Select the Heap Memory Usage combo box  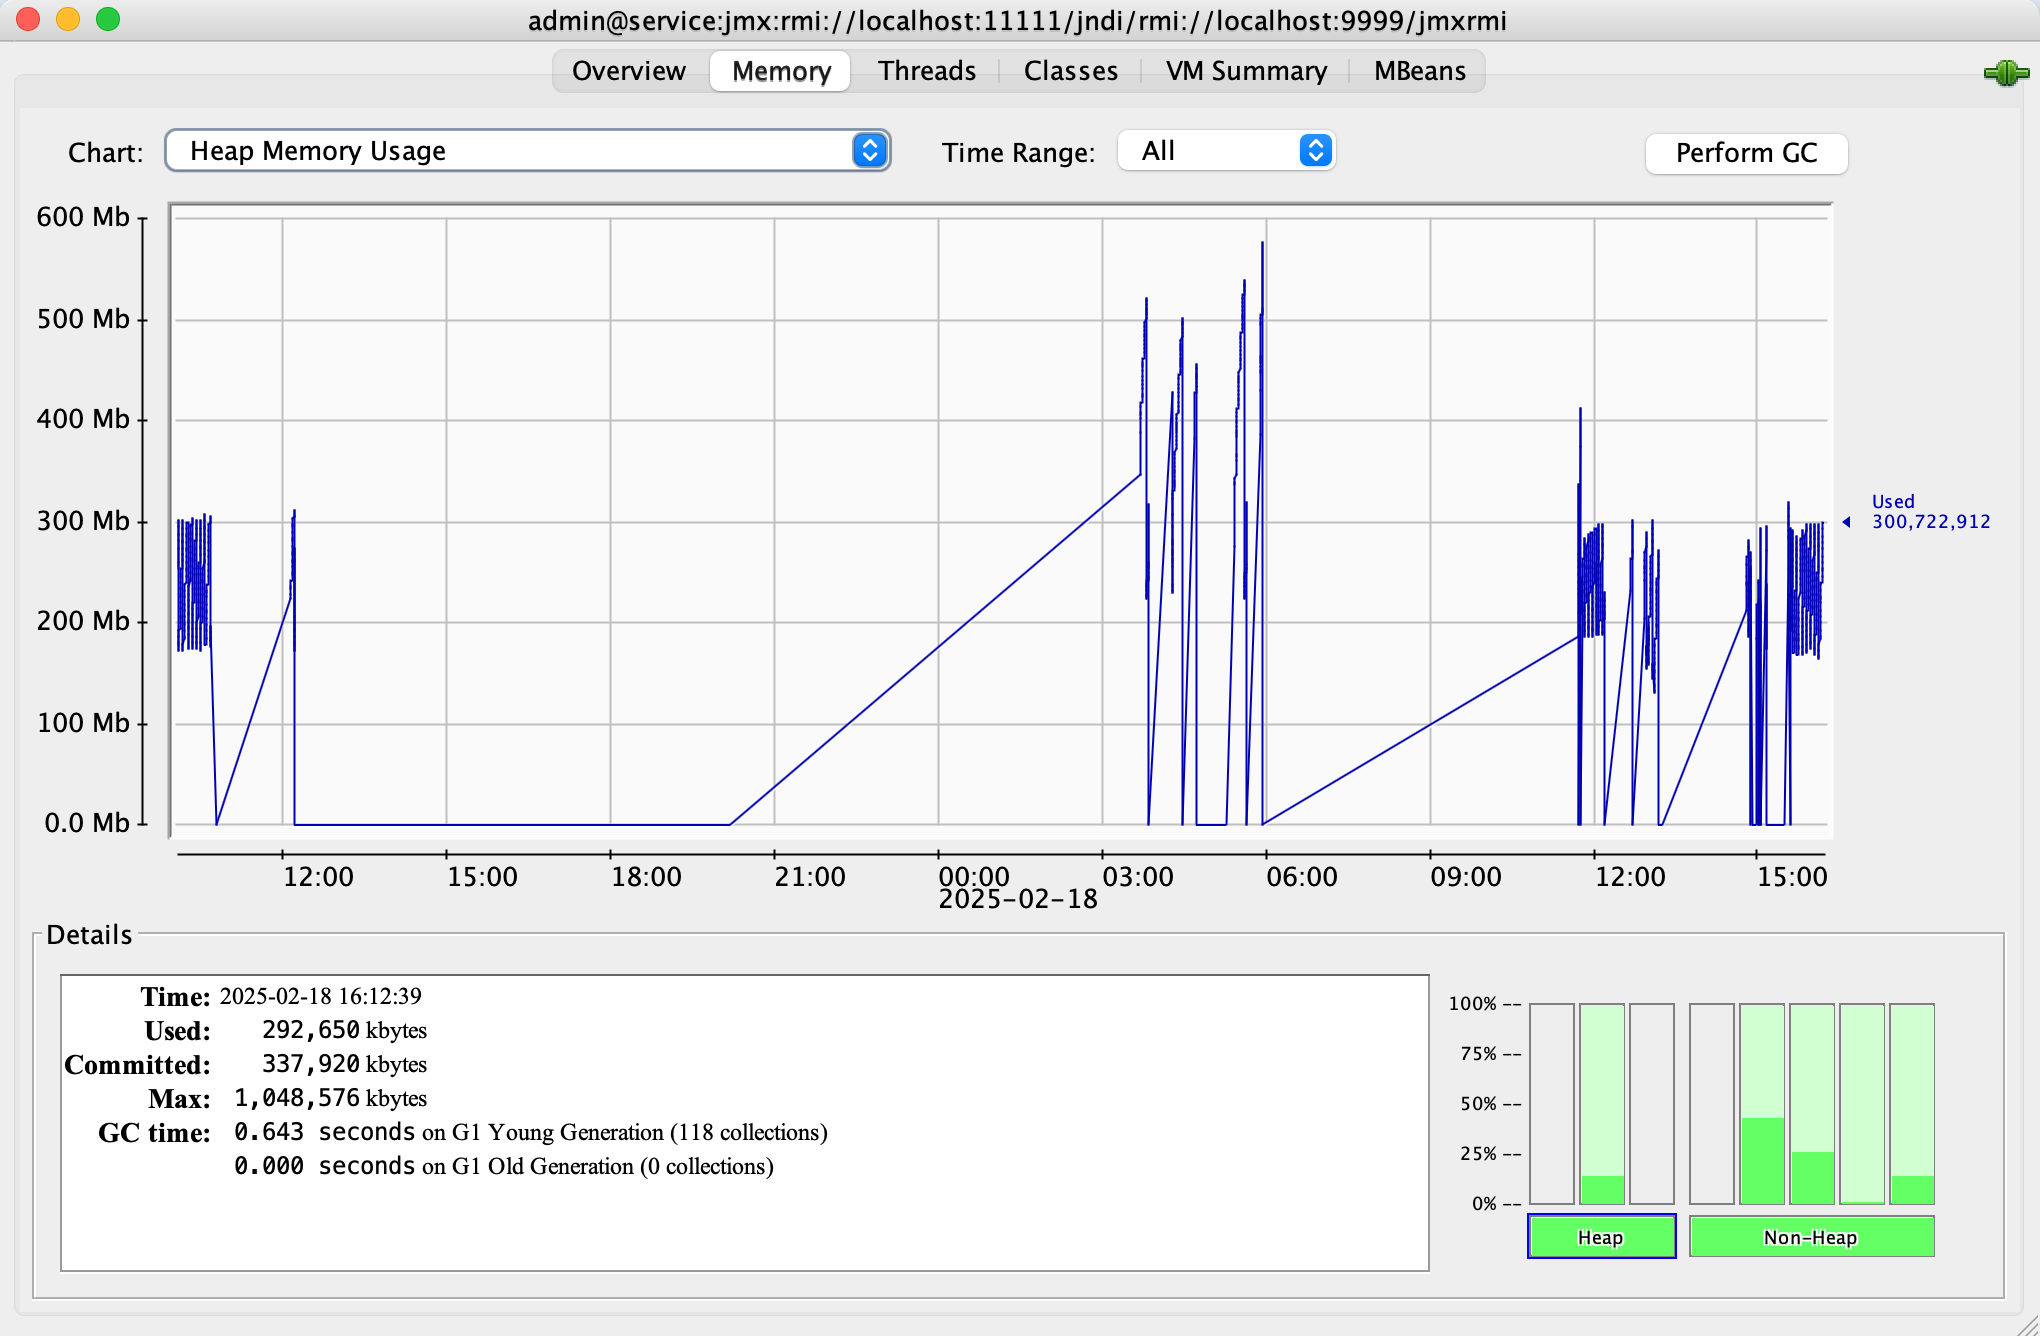click(528, 151)
